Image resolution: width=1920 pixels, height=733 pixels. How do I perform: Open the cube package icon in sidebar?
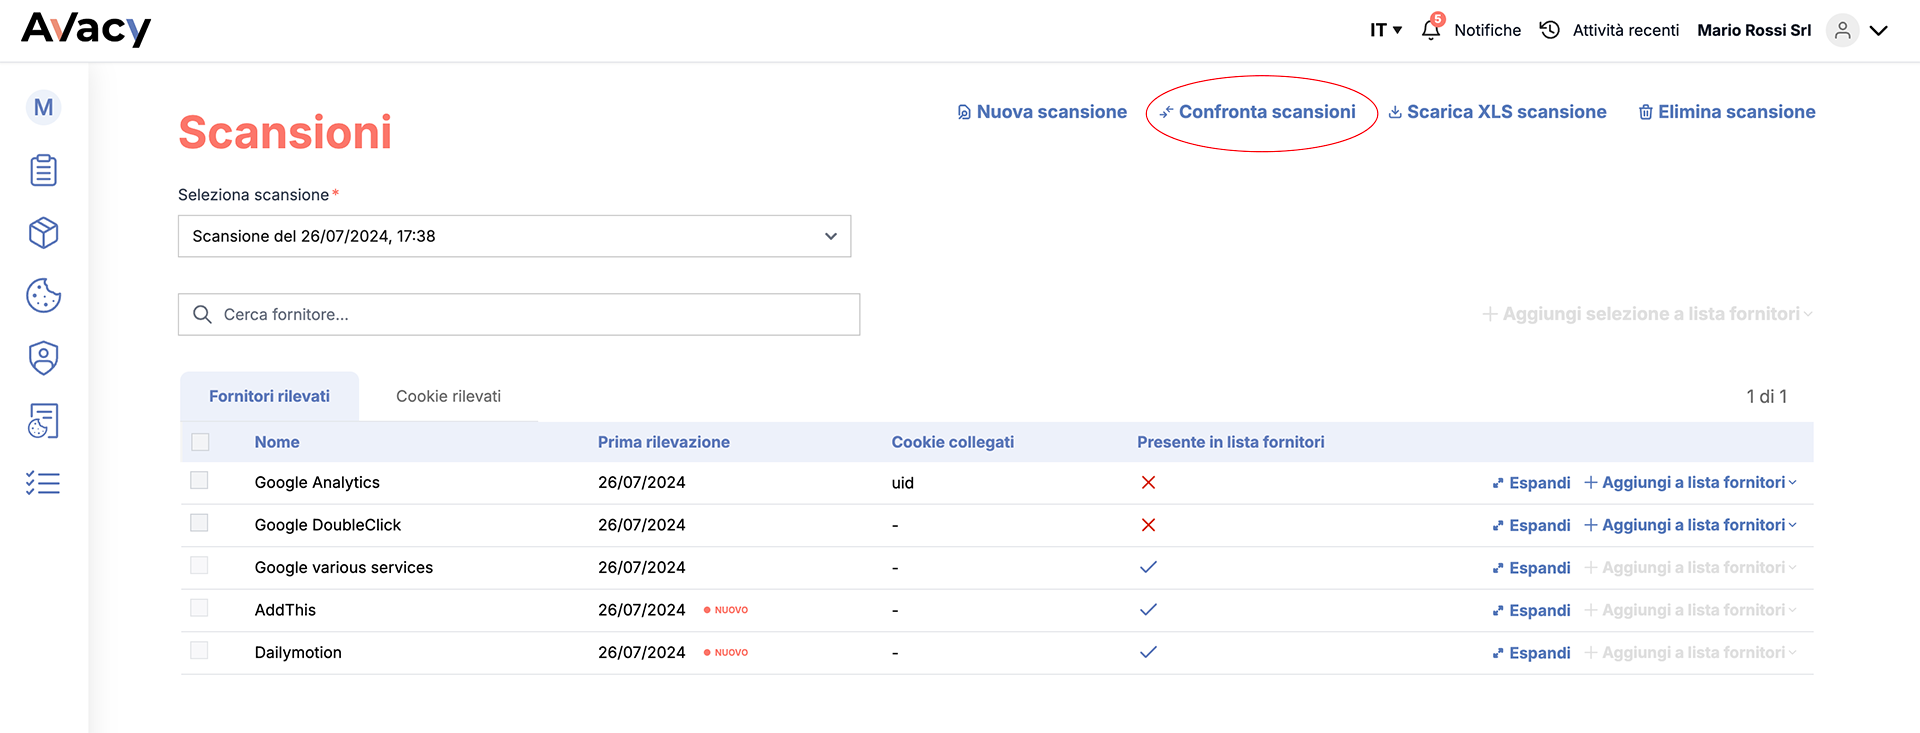(43, 233)
